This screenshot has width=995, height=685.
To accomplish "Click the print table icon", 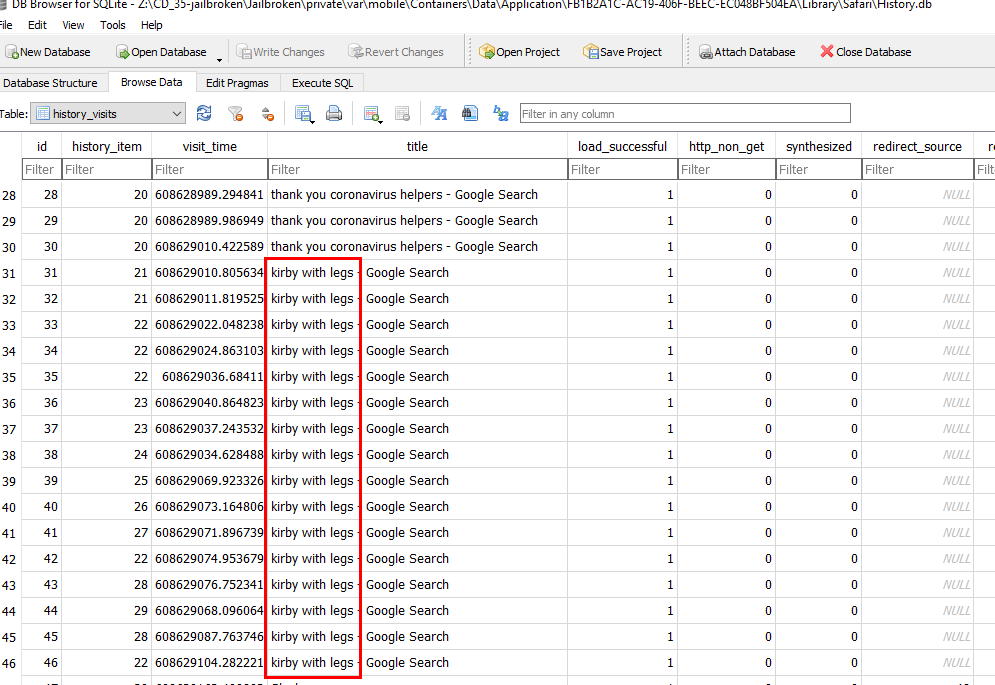I will pos(334,114).
